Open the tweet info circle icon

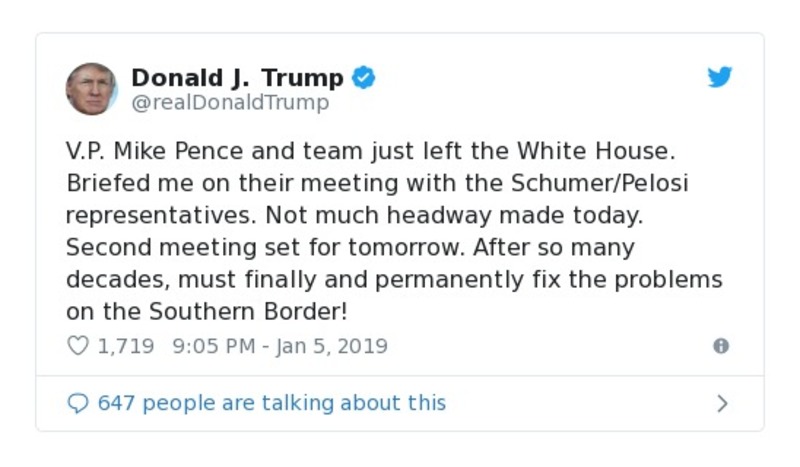pyautogui.click(x=720, y=346)
